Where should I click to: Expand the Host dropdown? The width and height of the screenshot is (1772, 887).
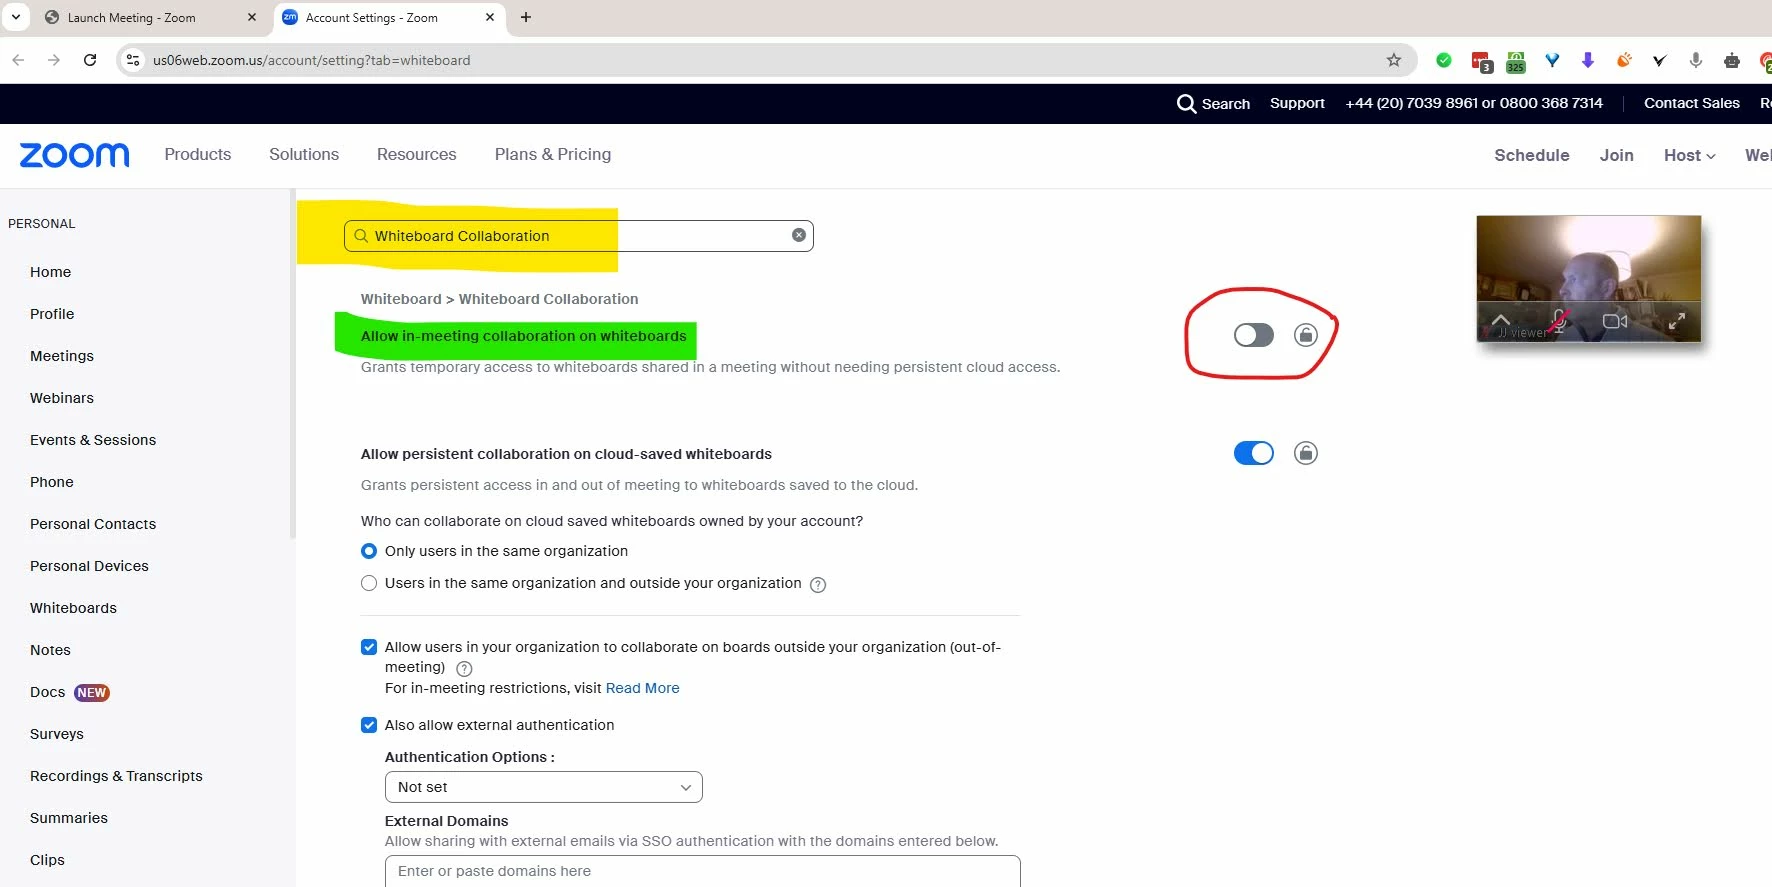[x=1690, y=155]
